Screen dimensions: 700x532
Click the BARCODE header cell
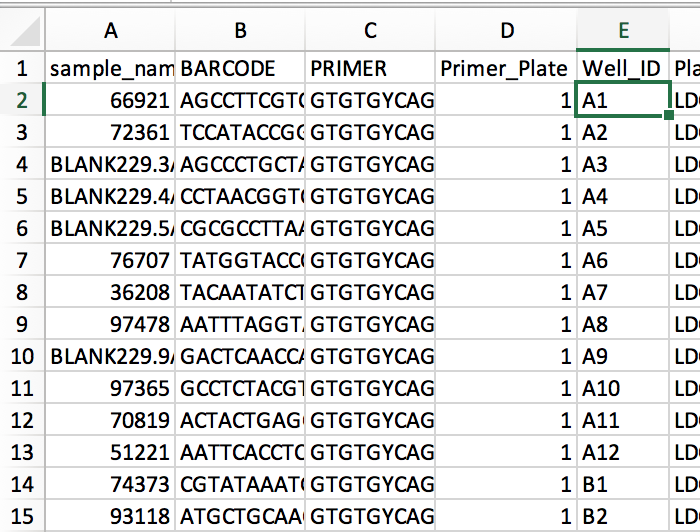240,68
